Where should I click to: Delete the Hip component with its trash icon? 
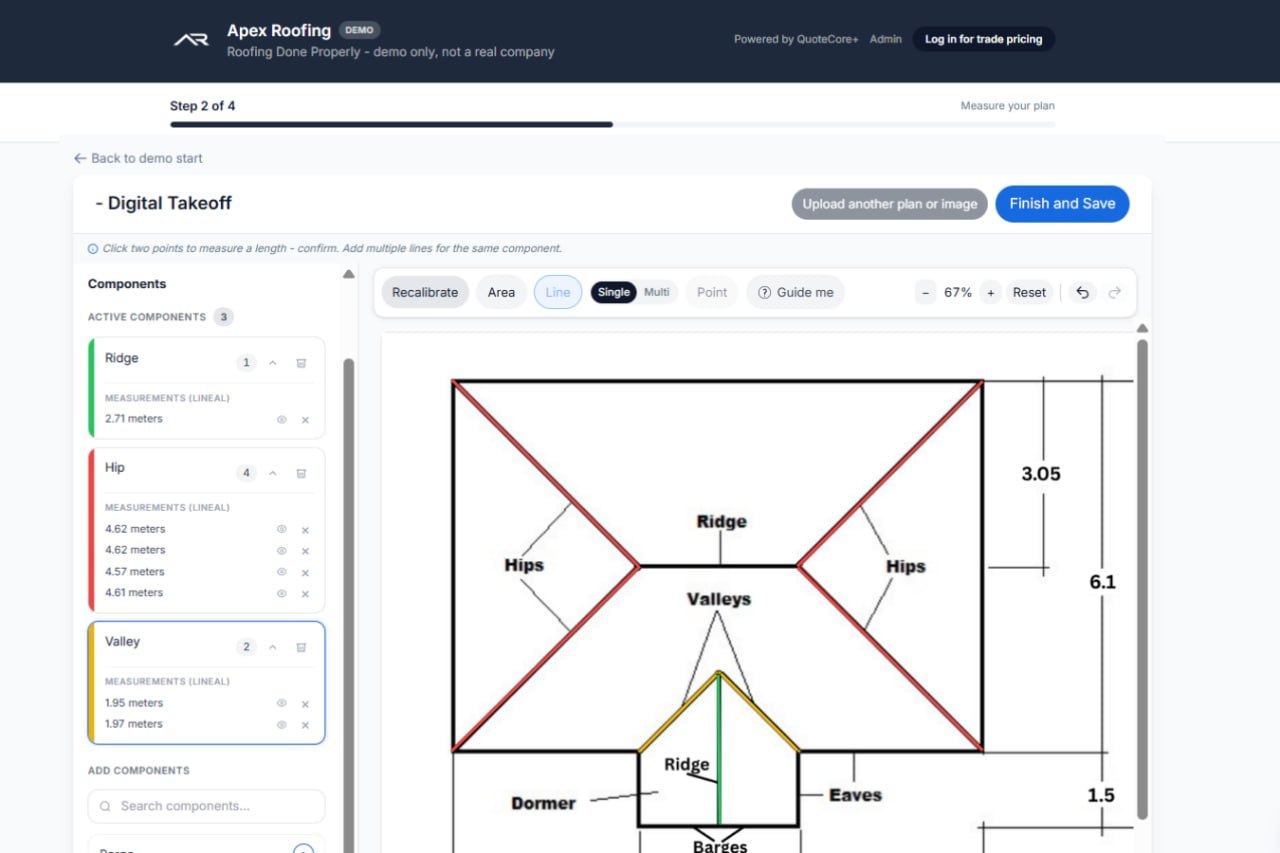point(301,473)
